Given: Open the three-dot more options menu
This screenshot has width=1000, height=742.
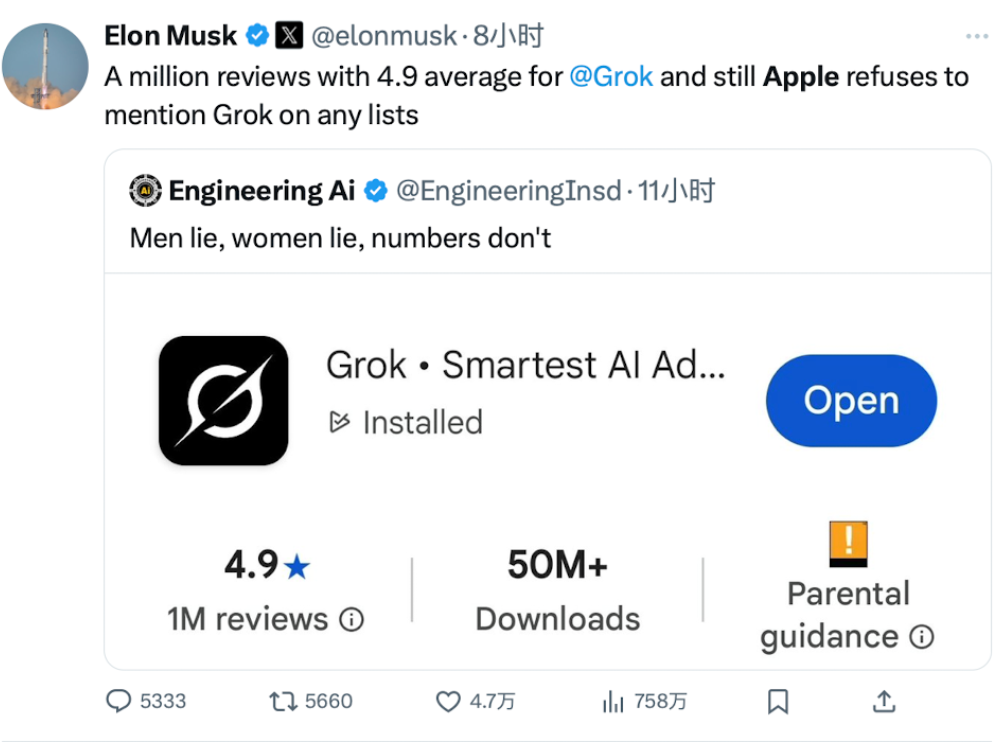Looking at the screenshot, I should coord(976,36).
